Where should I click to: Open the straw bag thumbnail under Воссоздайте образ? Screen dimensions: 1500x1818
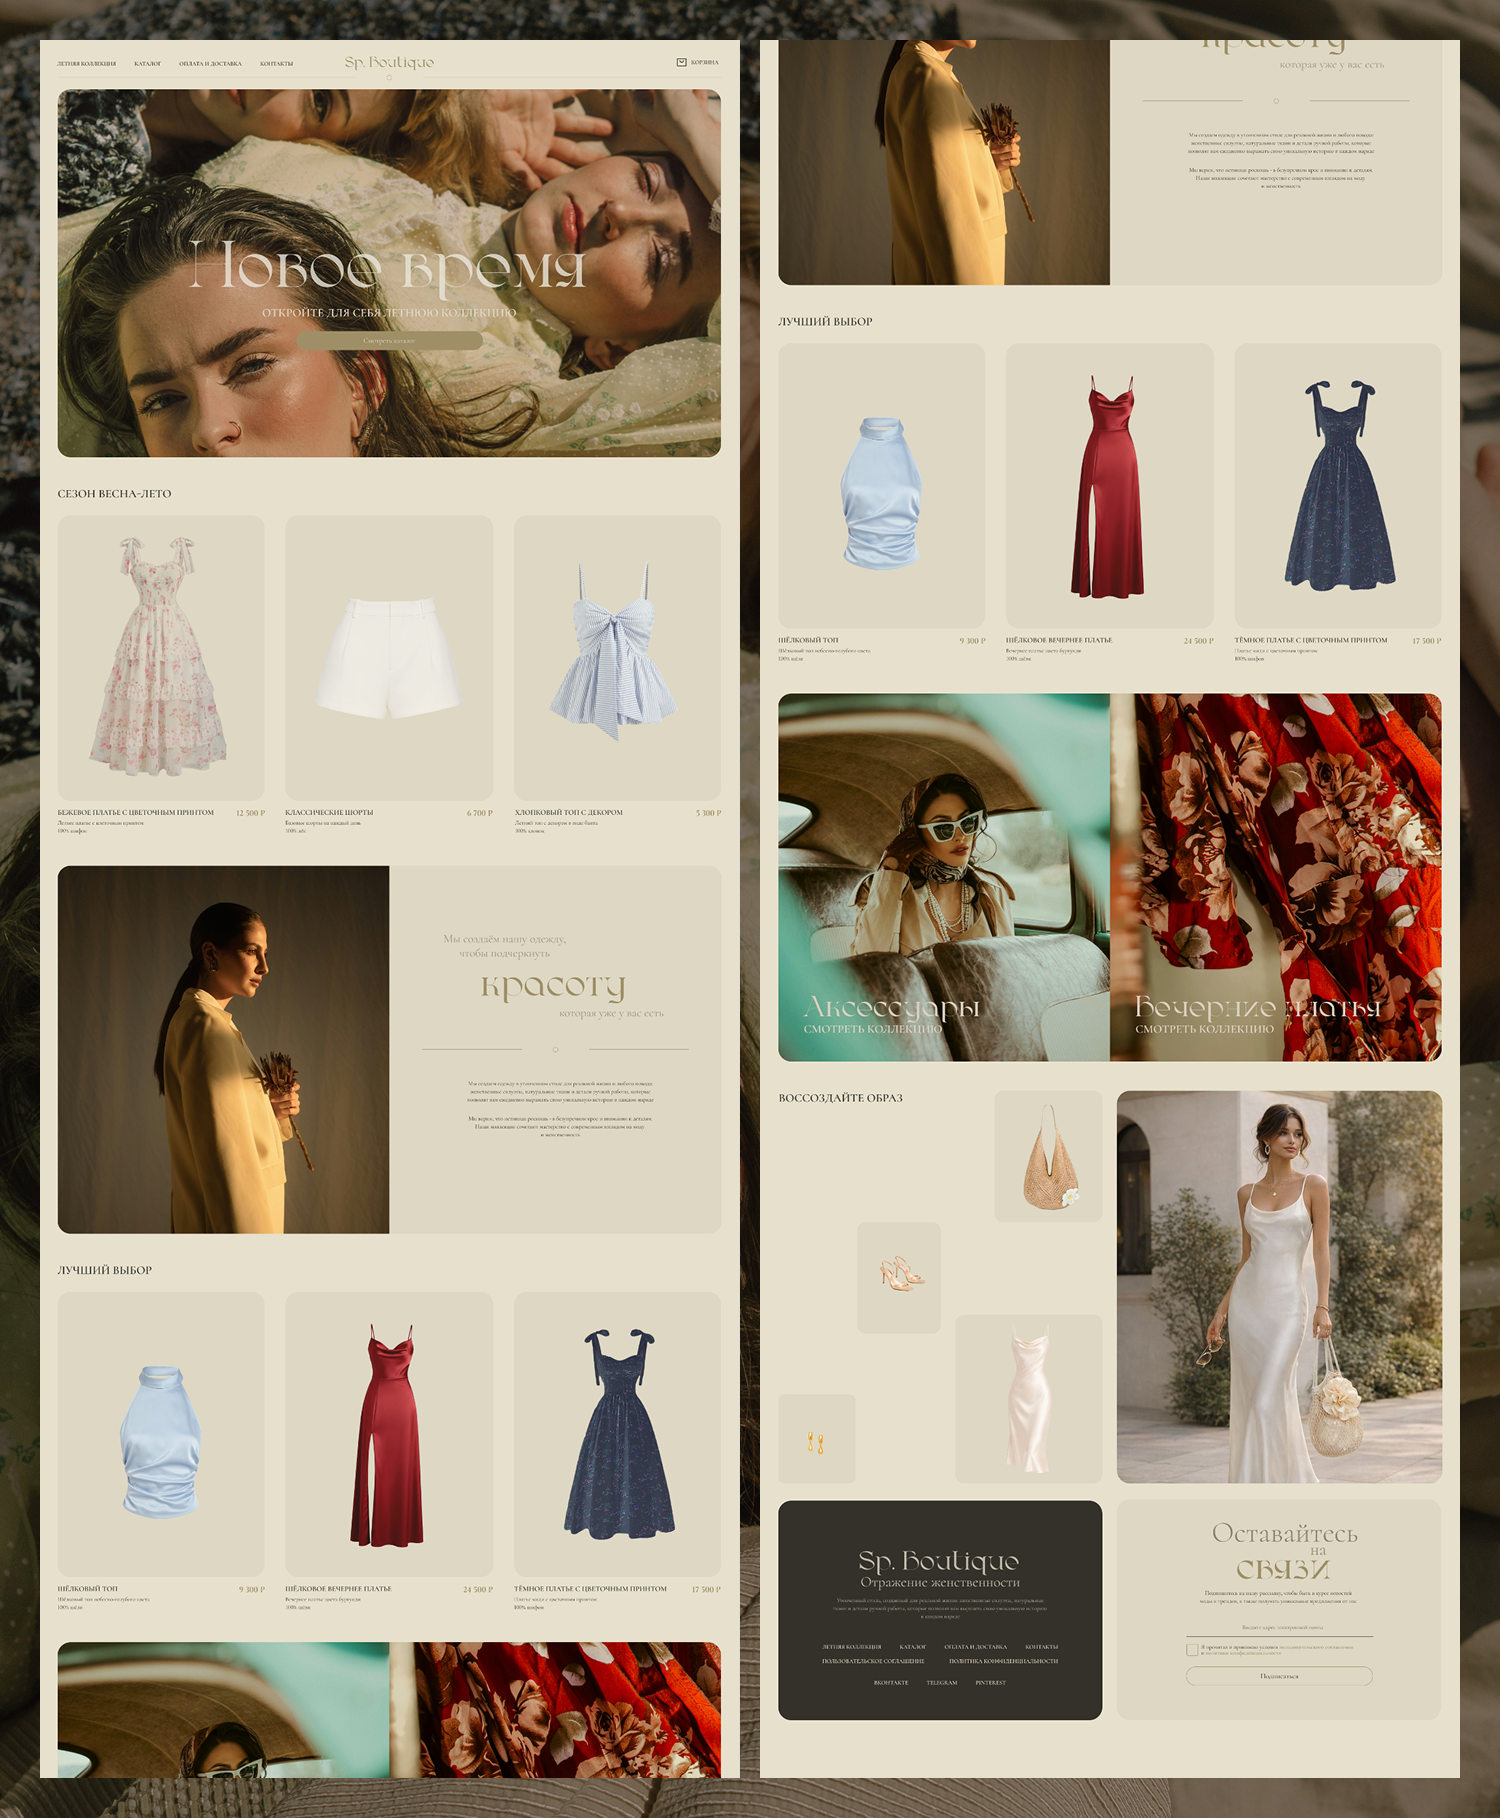[1049, 1156]
